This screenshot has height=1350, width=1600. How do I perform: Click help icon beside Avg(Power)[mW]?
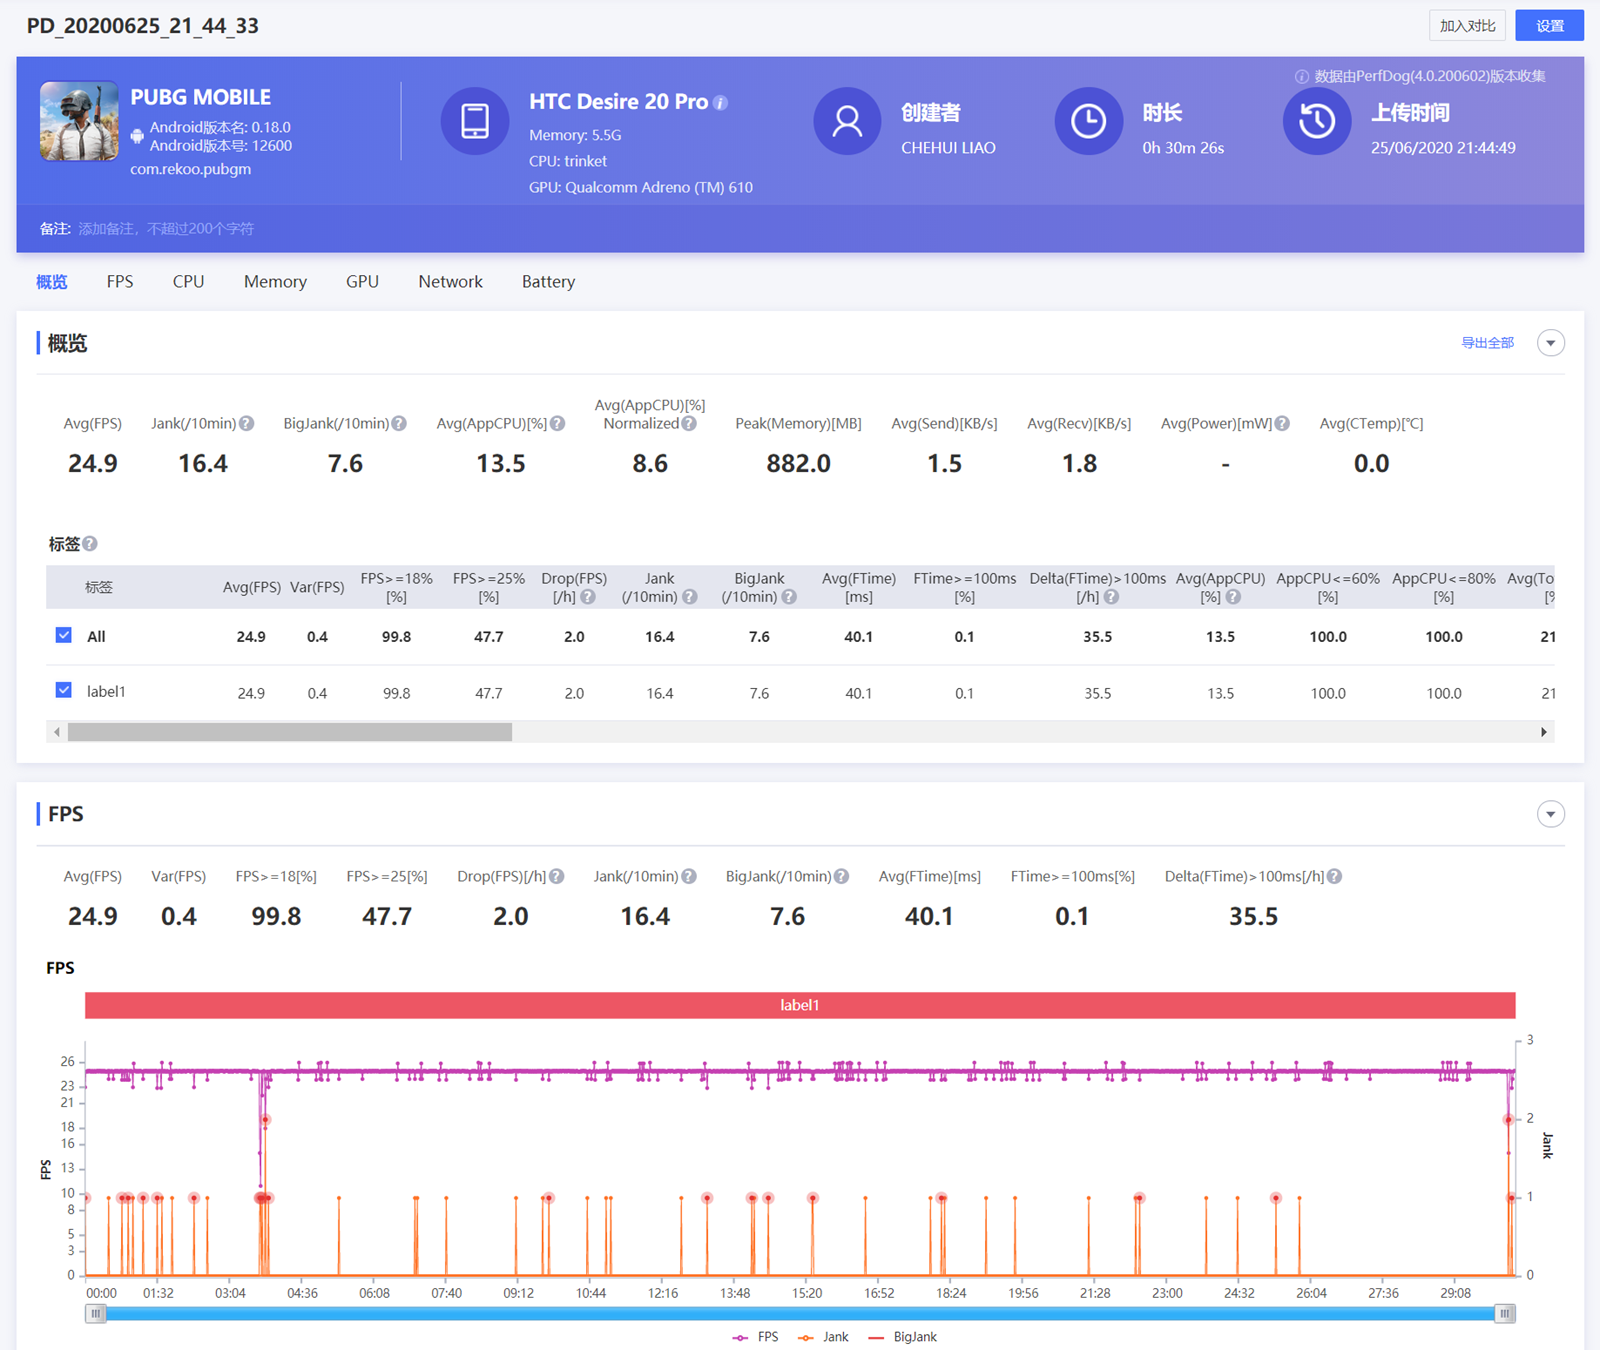pos(1282,424)
